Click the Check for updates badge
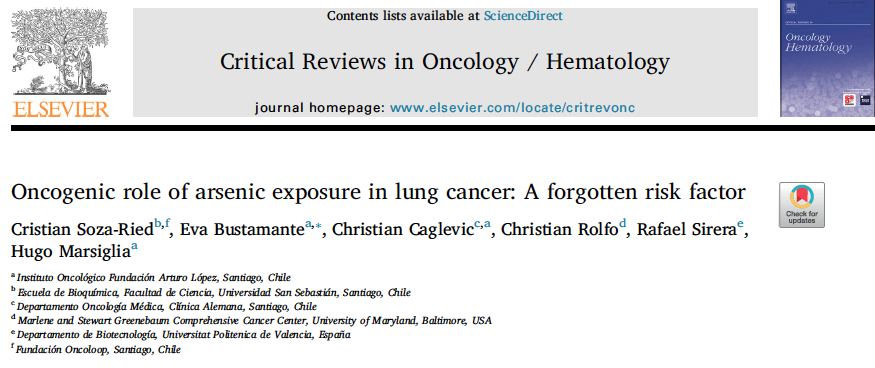This screenshot has width=875, height=368. [802, 205]
